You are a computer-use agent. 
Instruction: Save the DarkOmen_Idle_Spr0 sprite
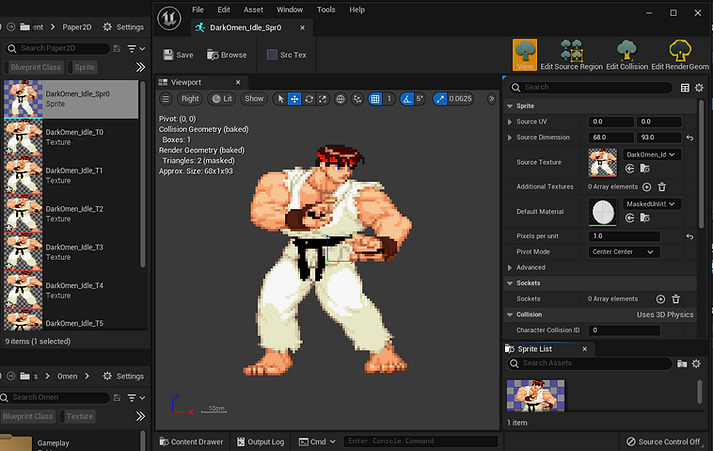pos(178,55)
